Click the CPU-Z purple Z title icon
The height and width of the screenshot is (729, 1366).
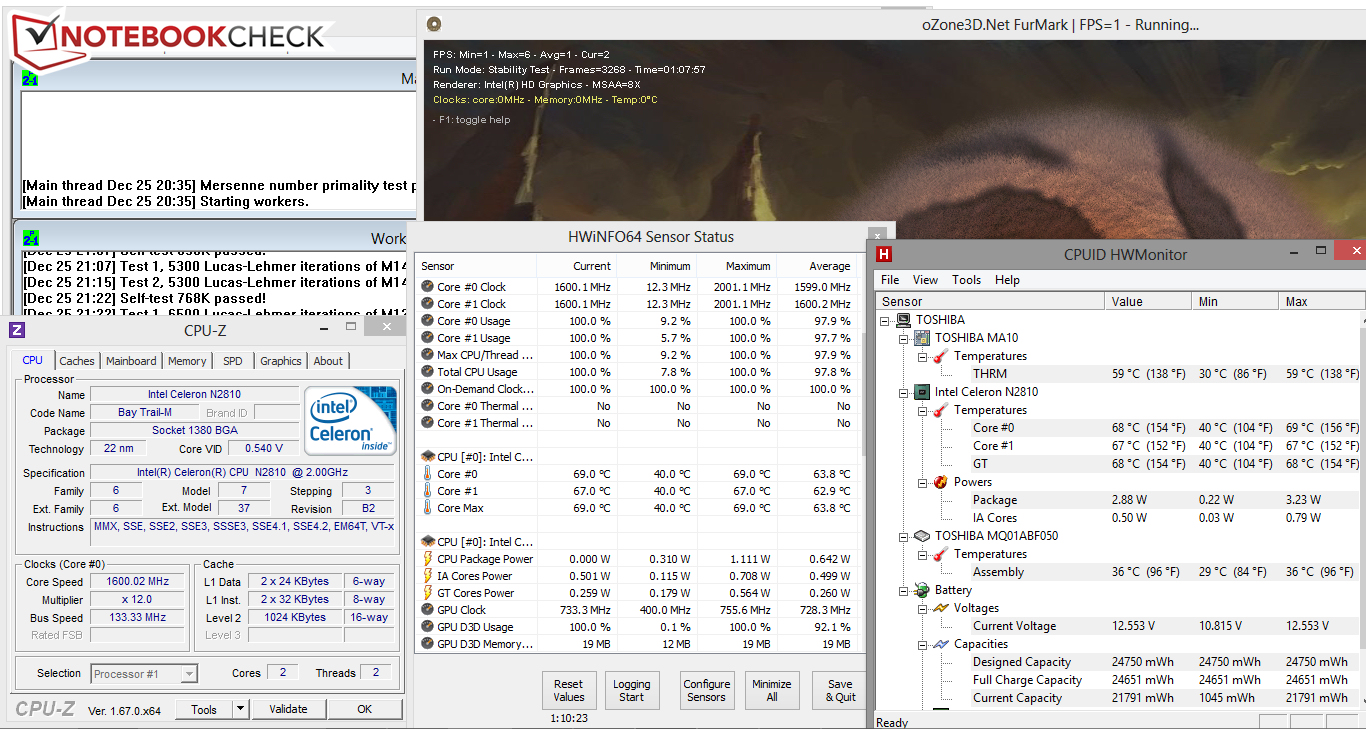click(x=17, y=330)
